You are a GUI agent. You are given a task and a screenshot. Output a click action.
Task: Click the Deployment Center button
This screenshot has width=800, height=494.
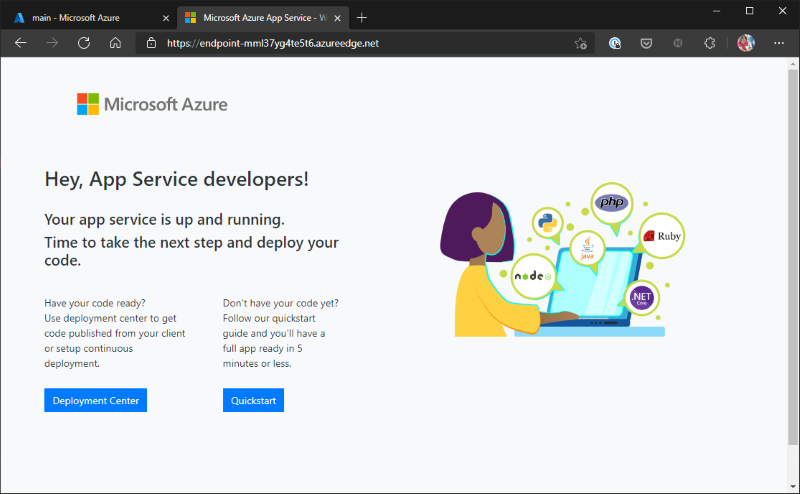pyautogui.click(x=95, y=400)
